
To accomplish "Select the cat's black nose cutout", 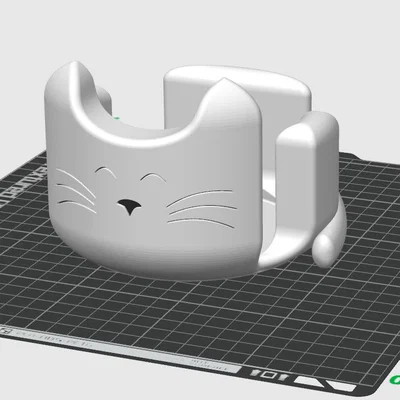I will tap(129, 206).
